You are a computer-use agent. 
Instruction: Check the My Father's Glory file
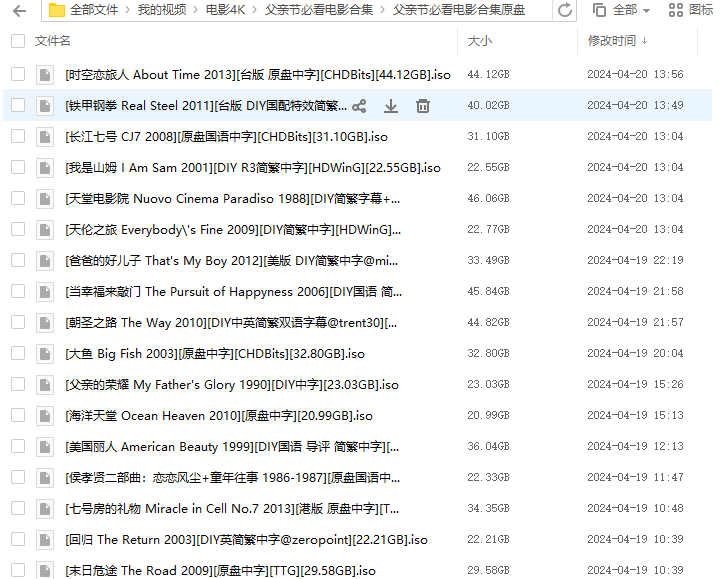(18, 384)
